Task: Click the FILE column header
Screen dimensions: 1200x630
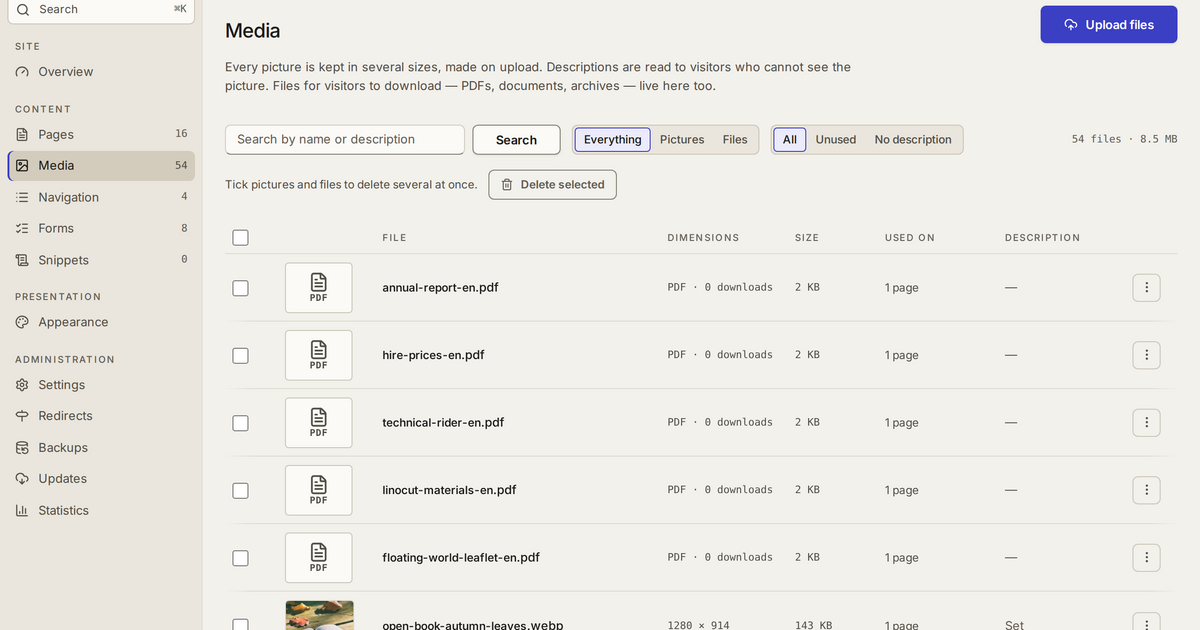Action: [394, 238]
